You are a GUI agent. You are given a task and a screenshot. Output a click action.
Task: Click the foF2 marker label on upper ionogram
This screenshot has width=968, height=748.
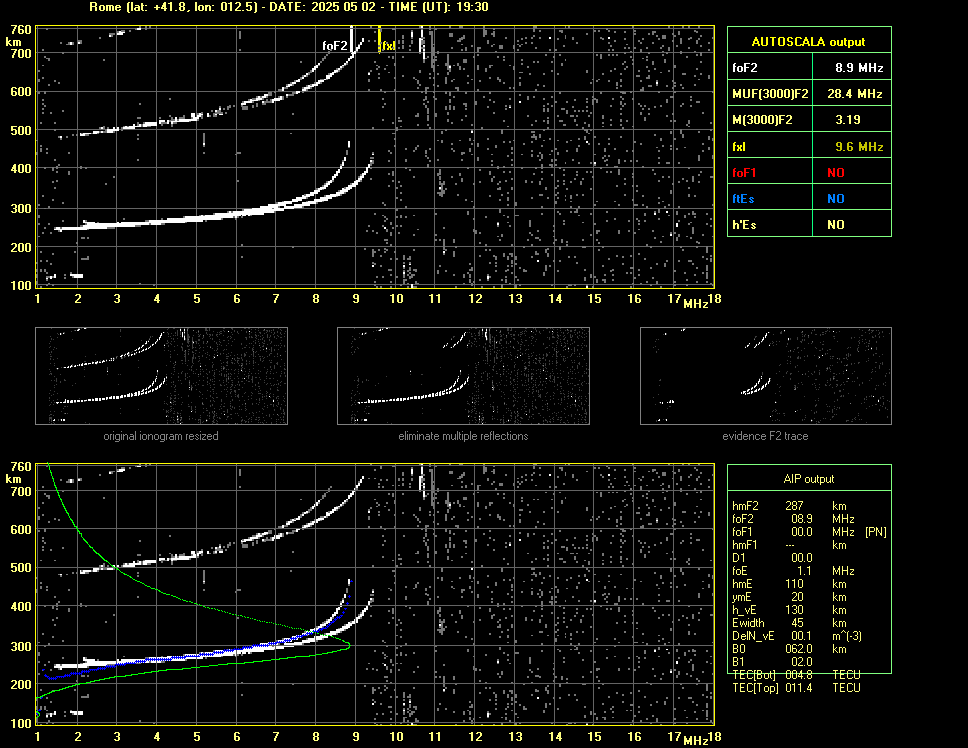point(335,46)
